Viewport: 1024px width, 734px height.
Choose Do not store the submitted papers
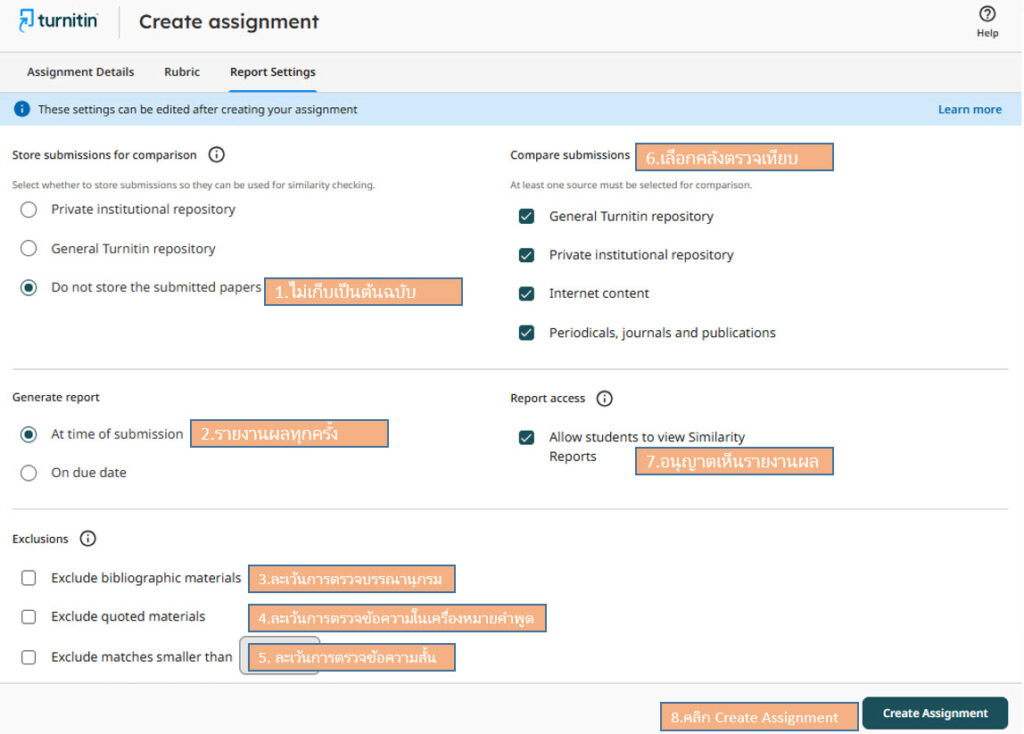pyautogui.click(x=29, y=288)
